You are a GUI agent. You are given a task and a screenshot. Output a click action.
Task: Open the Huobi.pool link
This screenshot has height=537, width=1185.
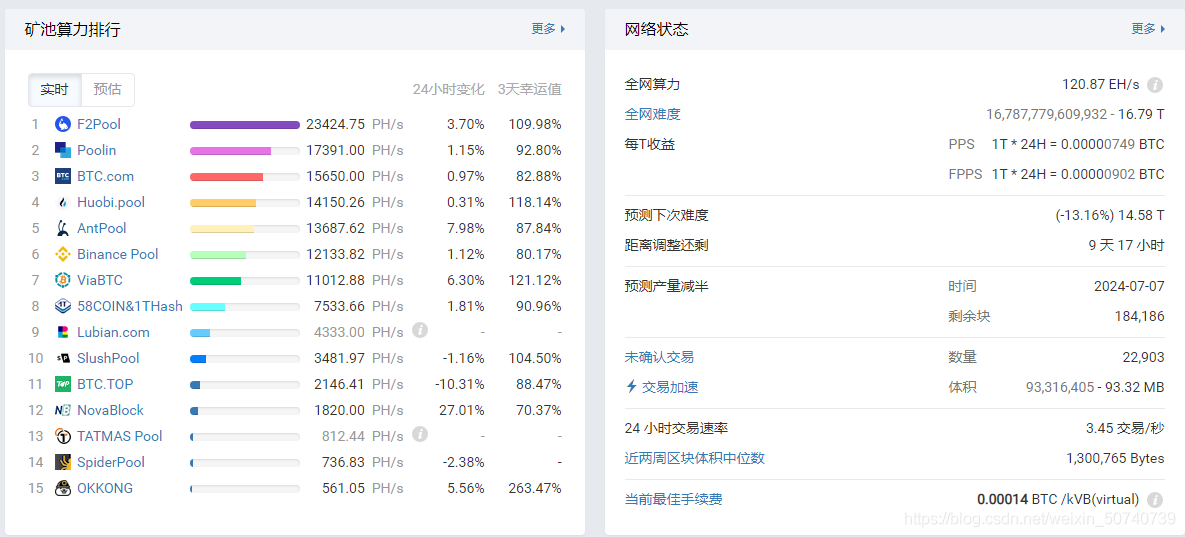(x=111, y=202)
